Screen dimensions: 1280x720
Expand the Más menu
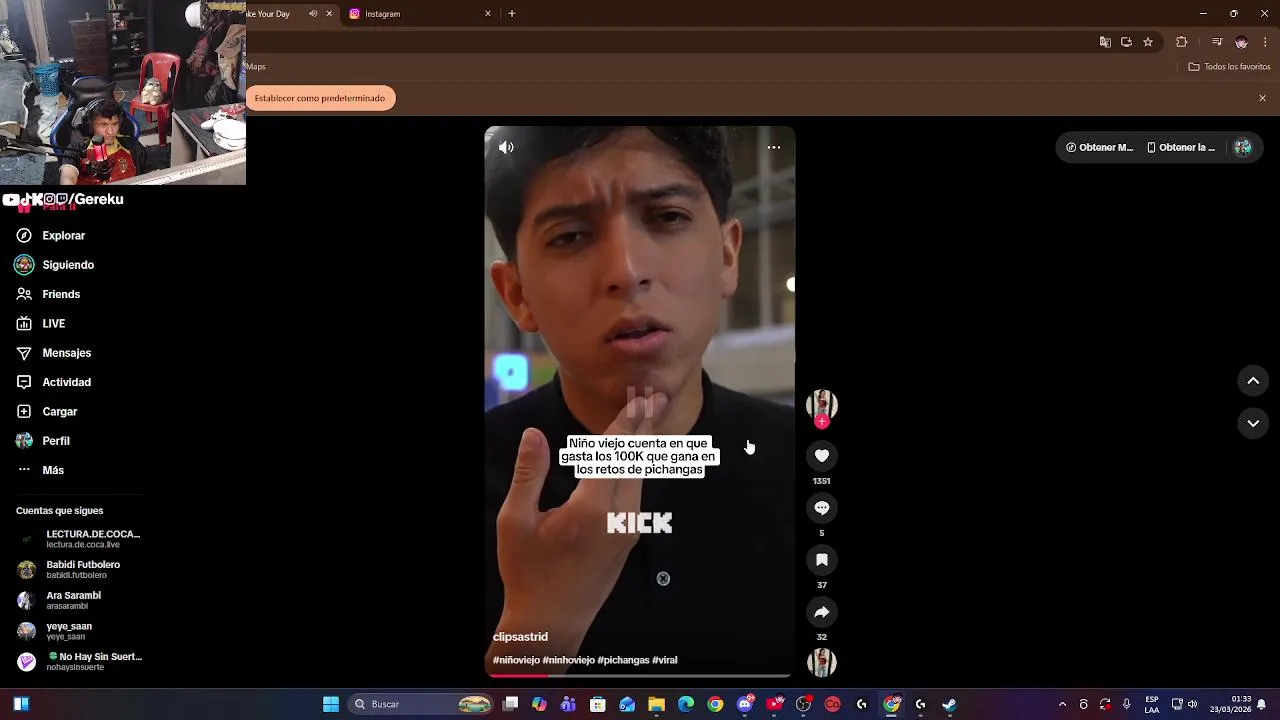pos(40,470)
